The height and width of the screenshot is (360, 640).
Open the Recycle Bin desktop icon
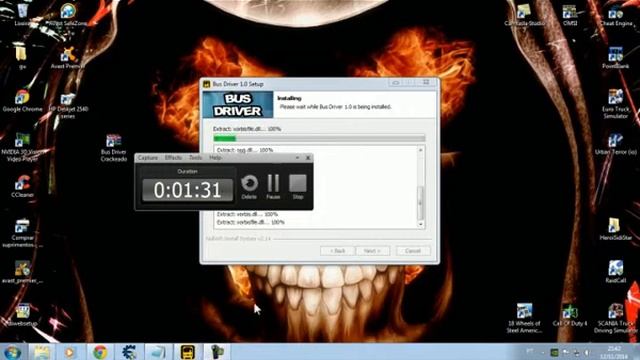22,15
